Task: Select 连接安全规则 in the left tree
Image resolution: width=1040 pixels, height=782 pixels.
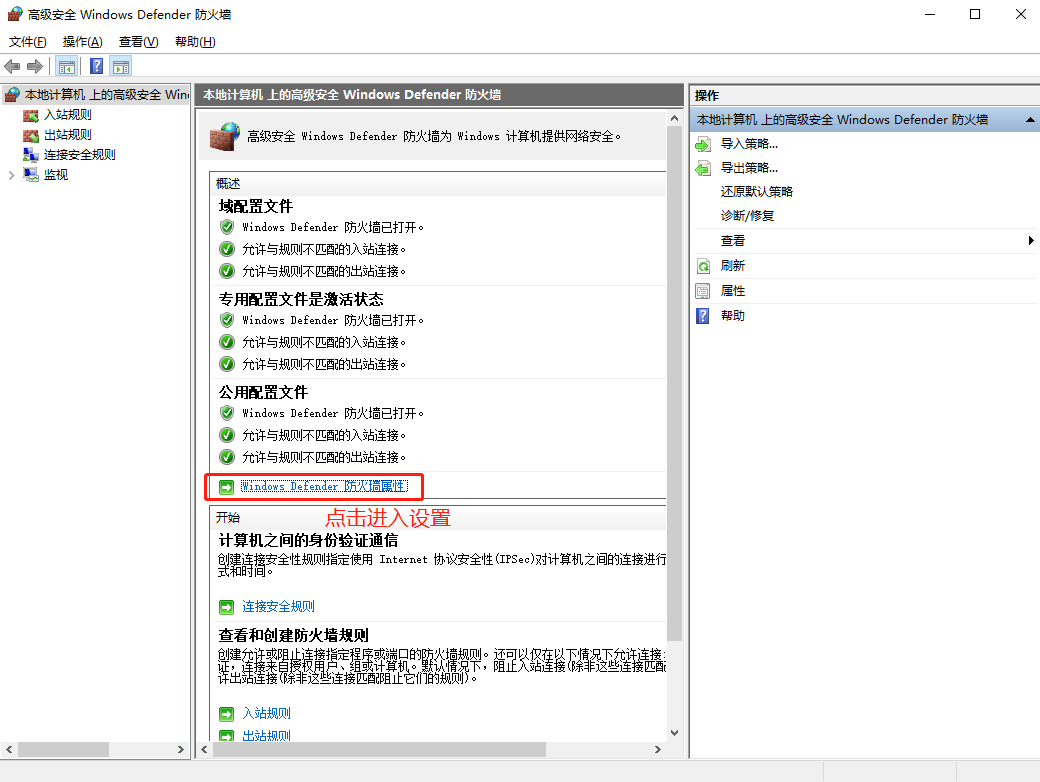Action: [x=80, y=155]
